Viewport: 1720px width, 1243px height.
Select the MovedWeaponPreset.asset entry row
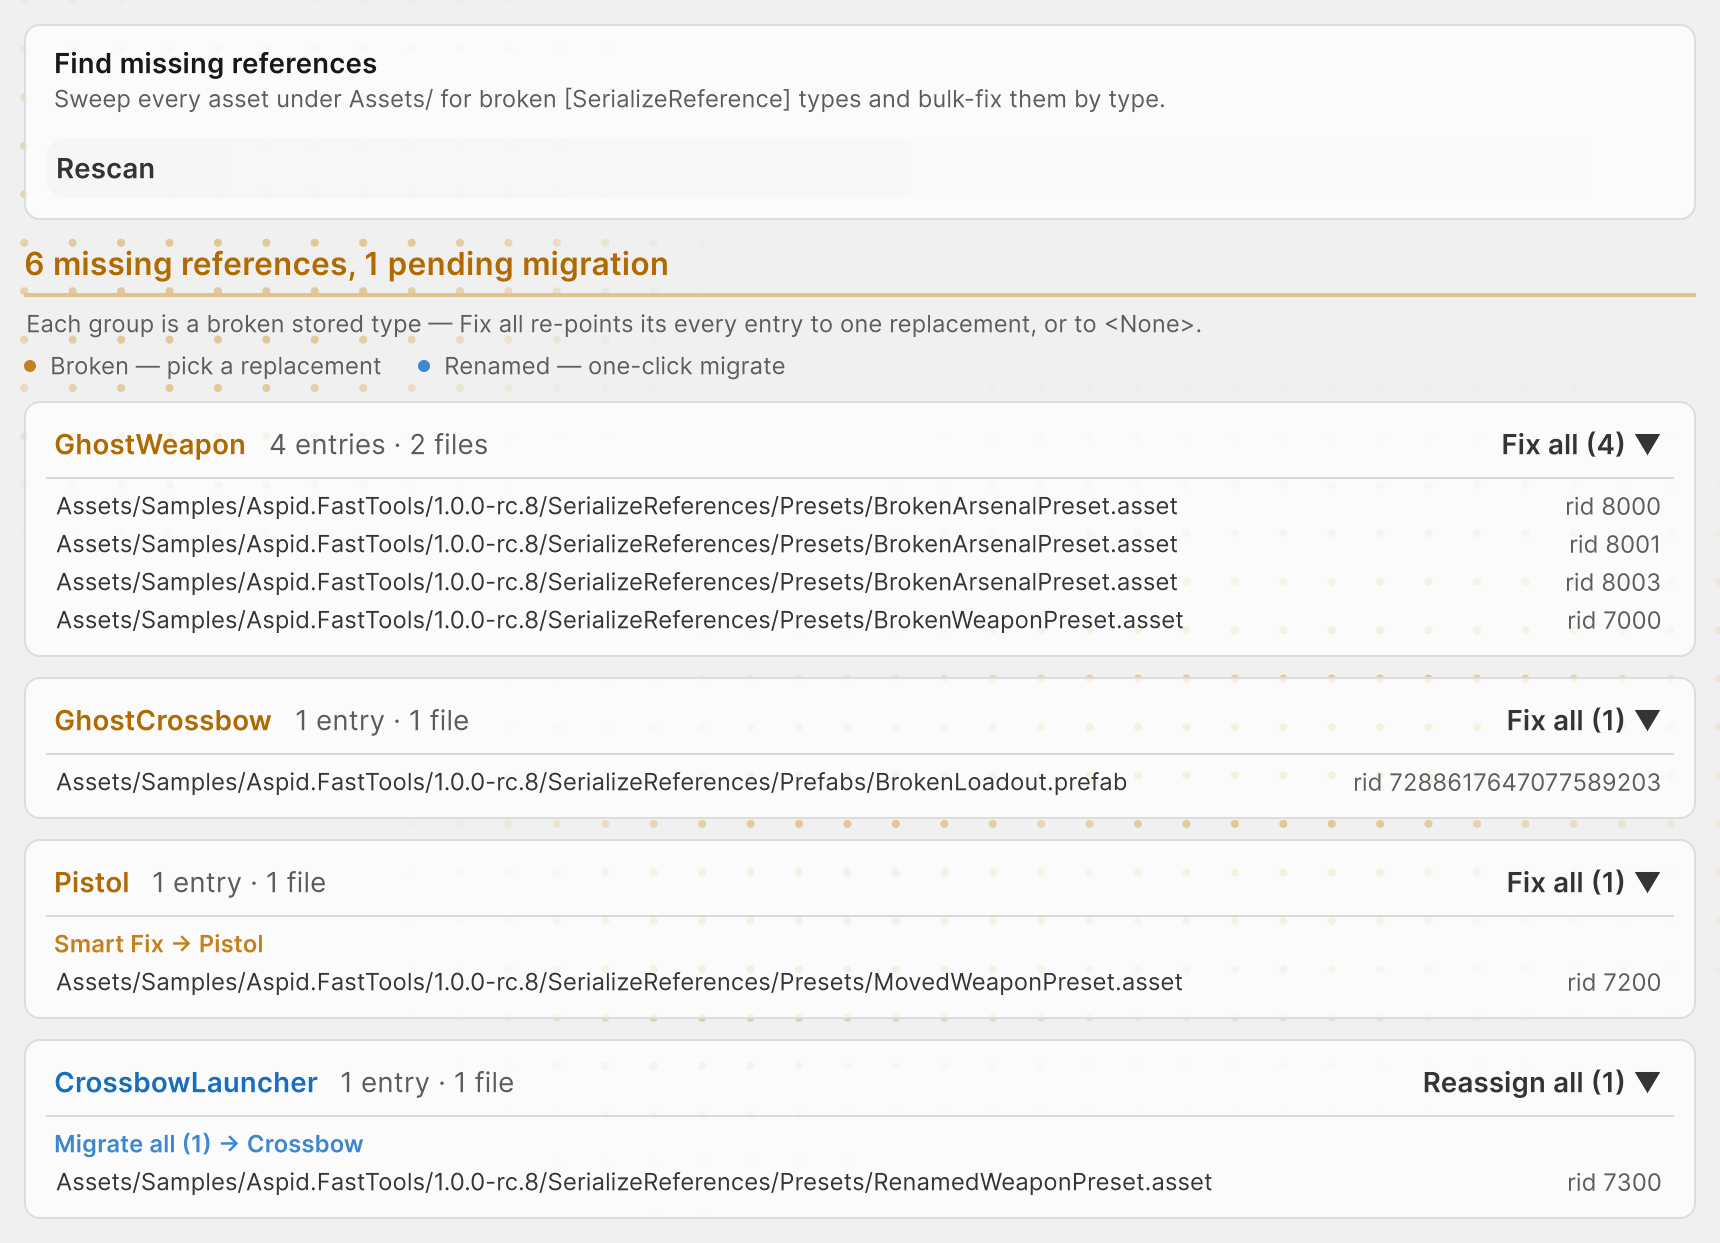click(x=859, y=982)
